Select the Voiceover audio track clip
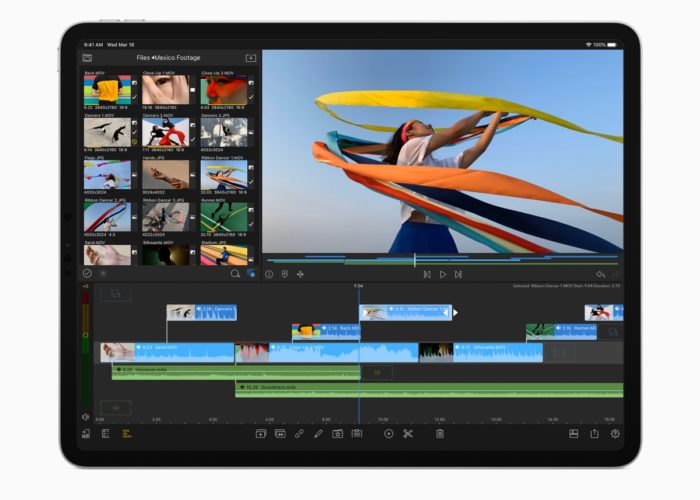Screen dimensions: 700x500 [236, 373]
